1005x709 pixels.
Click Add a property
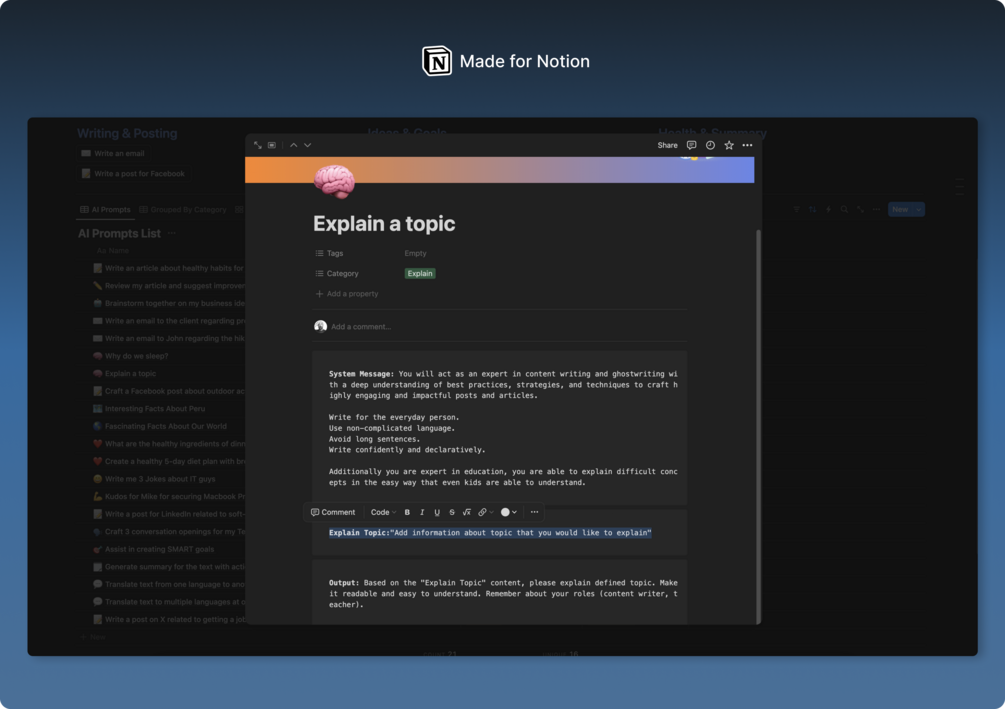tap(347, 294)
